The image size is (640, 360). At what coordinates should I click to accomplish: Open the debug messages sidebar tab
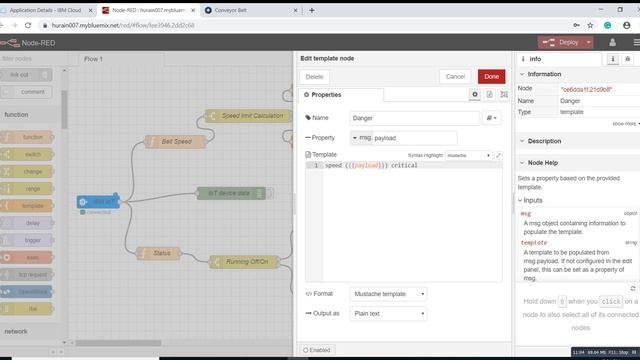(x=628, y=59)
